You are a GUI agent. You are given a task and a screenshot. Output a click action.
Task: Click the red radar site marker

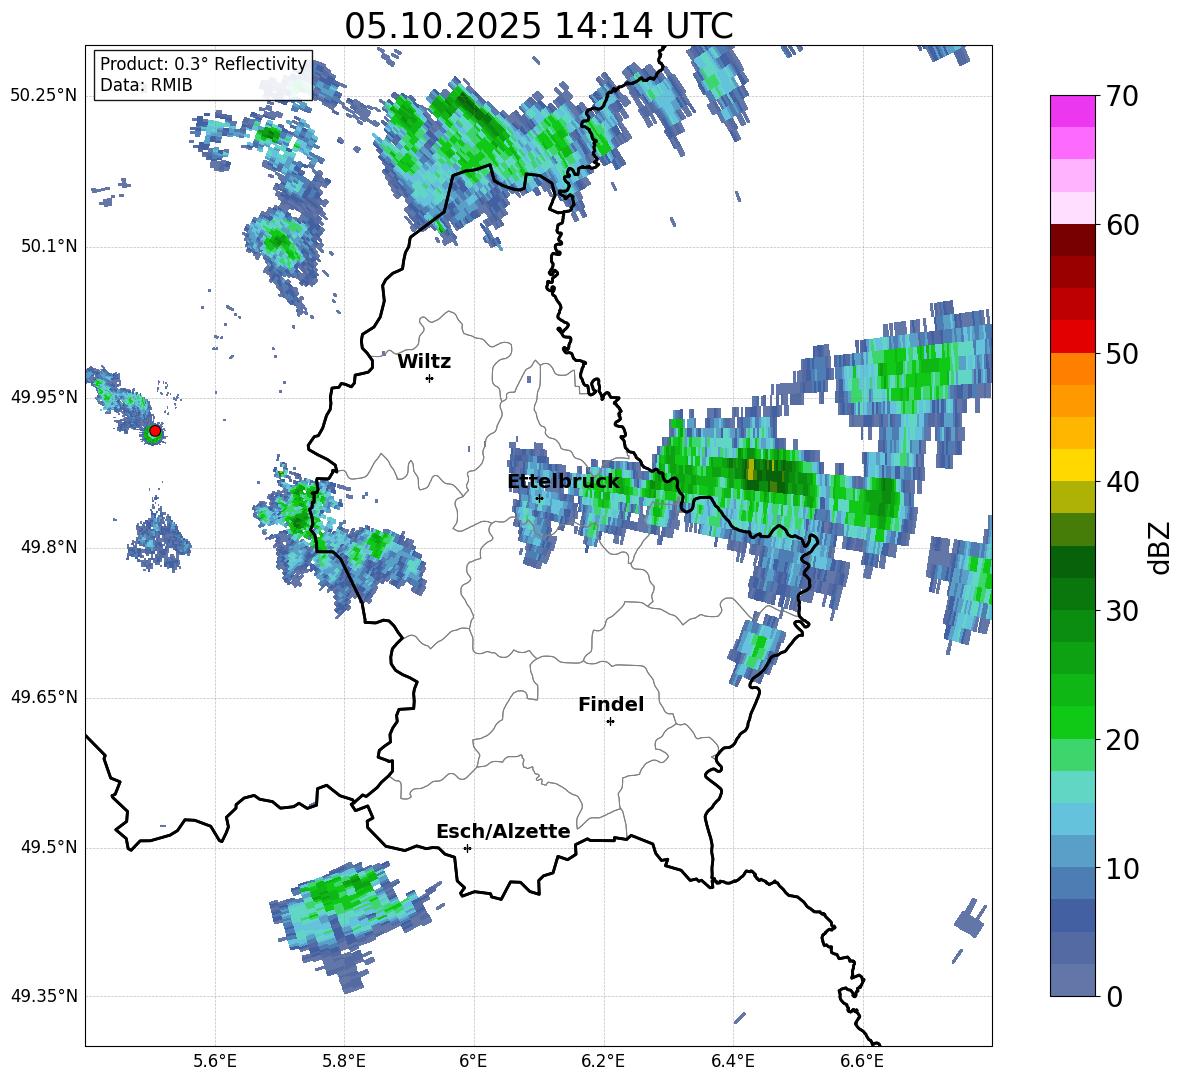pyautogui.click(x=155, y=431)
